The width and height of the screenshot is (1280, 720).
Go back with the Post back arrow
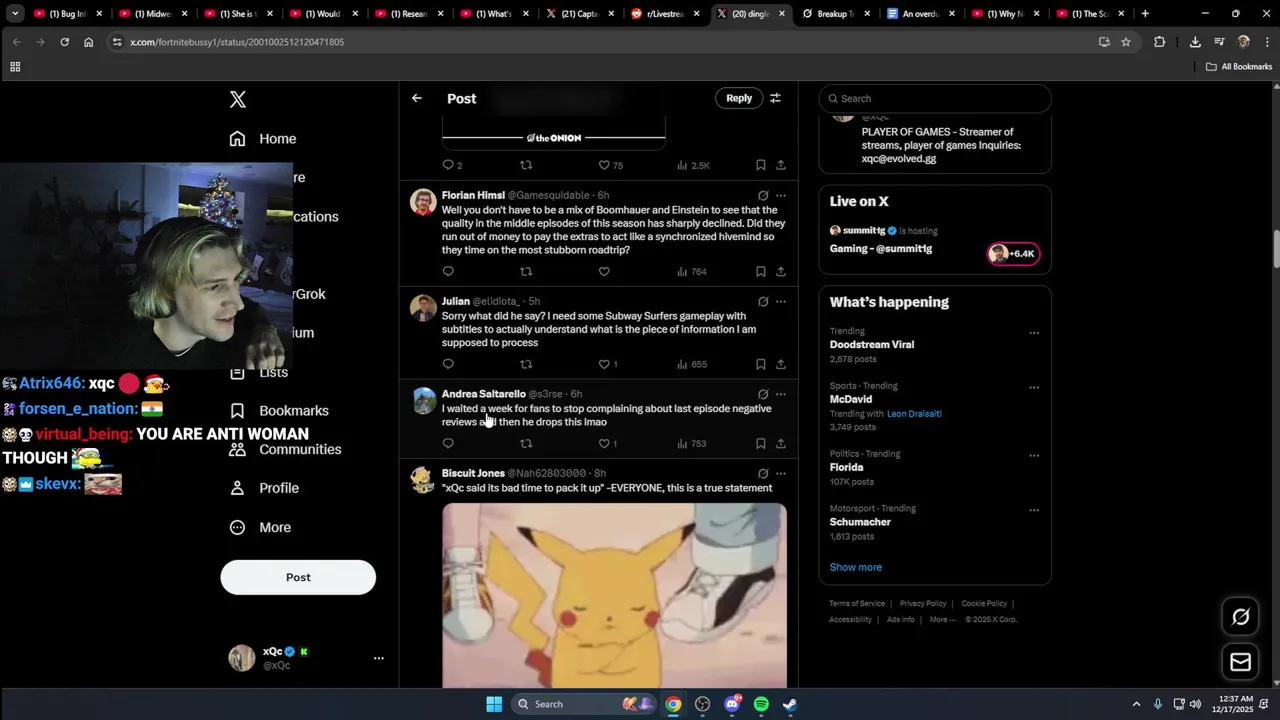(x=417, y=98)
